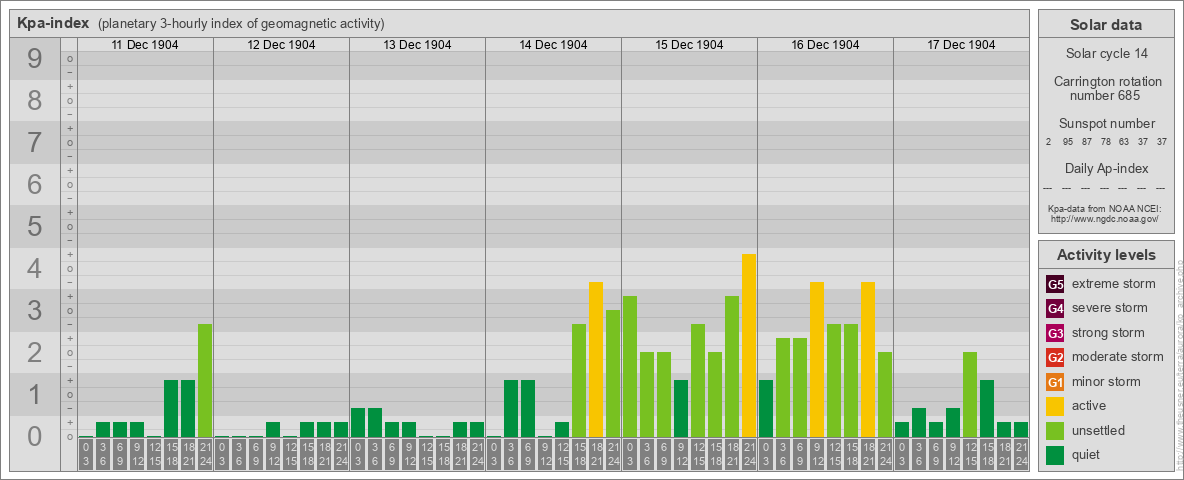Click the 16 Dec 1904 date header
Image resolution: width=1184 pixels, height=480 pixels.
tap(825, 45)
